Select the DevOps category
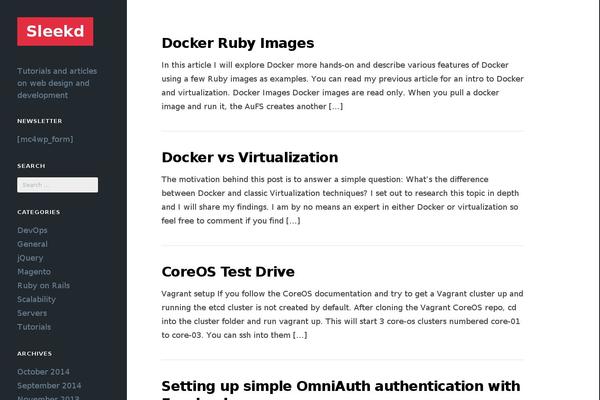 point(32,230)
